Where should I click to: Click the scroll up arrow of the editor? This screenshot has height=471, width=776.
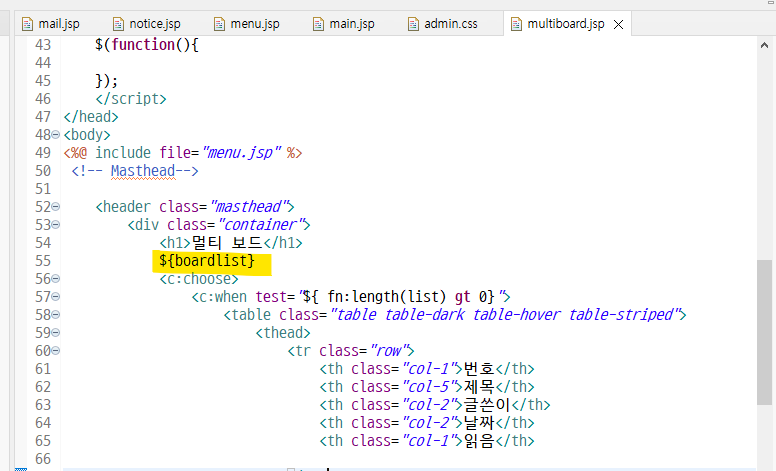click(x=764, y=45)
